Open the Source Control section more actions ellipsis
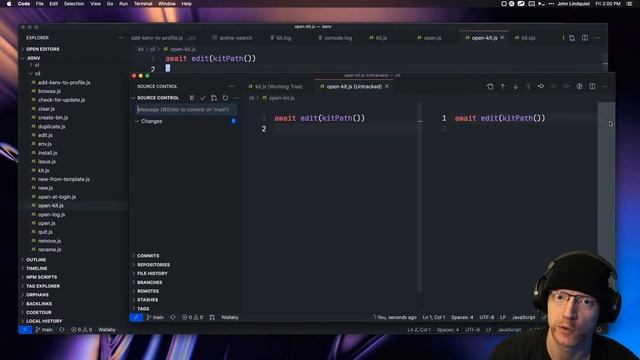 tap(236, 98)
